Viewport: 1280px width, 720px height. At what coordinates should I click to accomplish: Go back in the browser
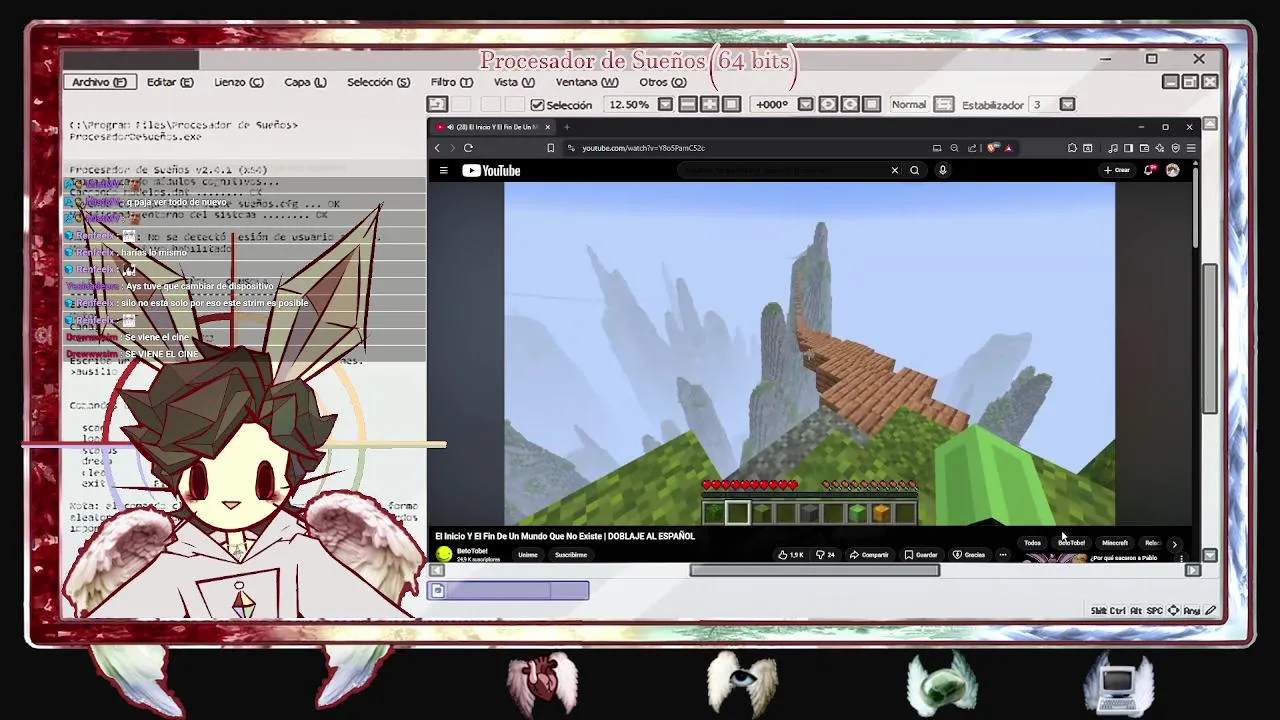[x=437, y=148]
